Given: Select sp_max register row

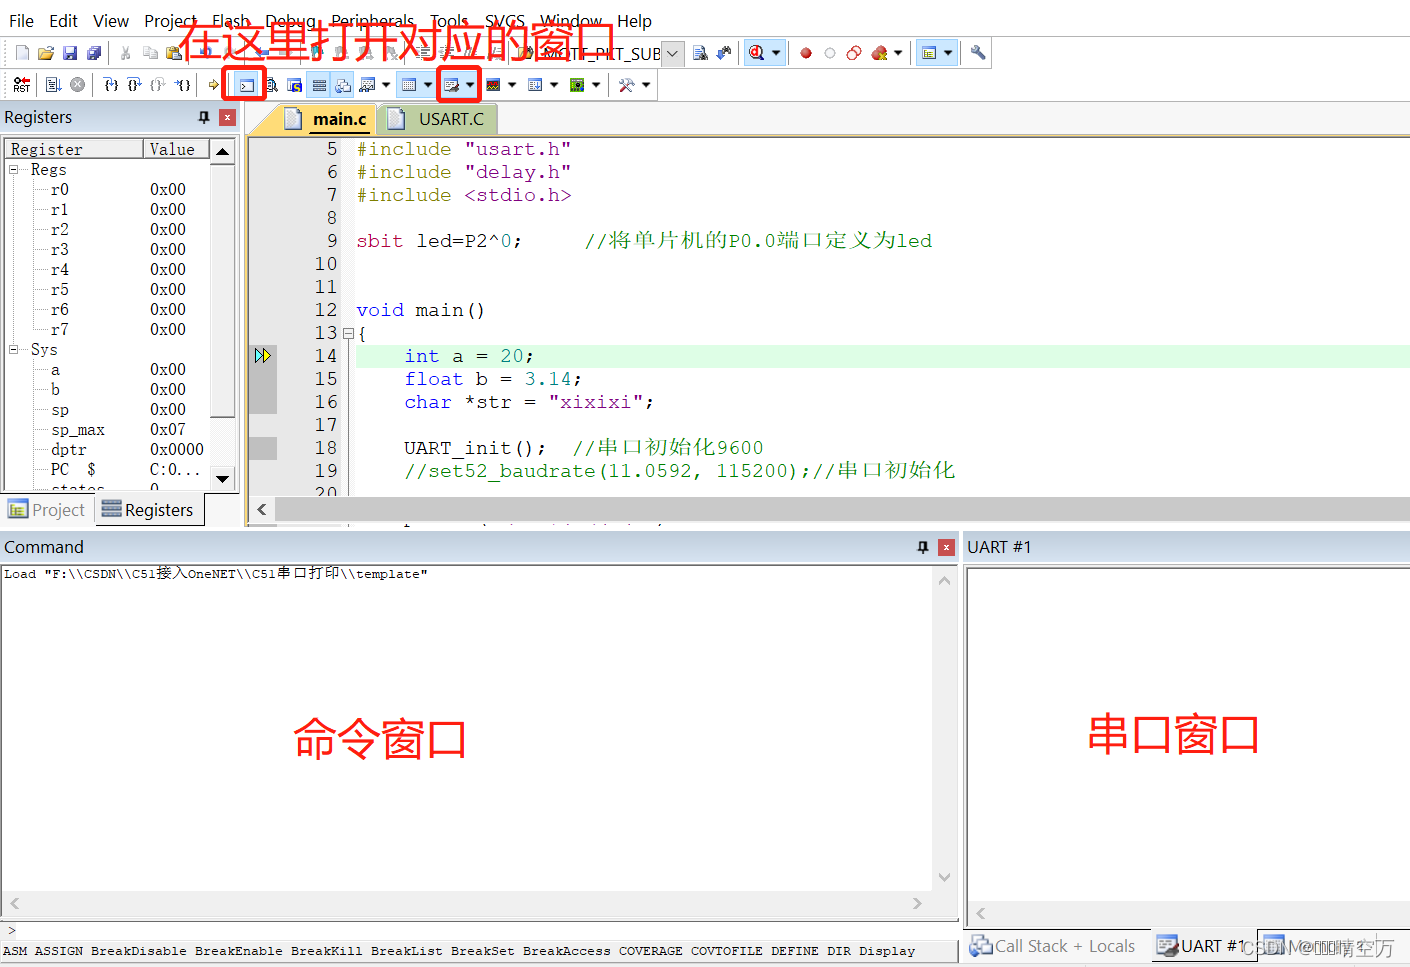Looking at the screenshot, I should [x=108, y=429].
